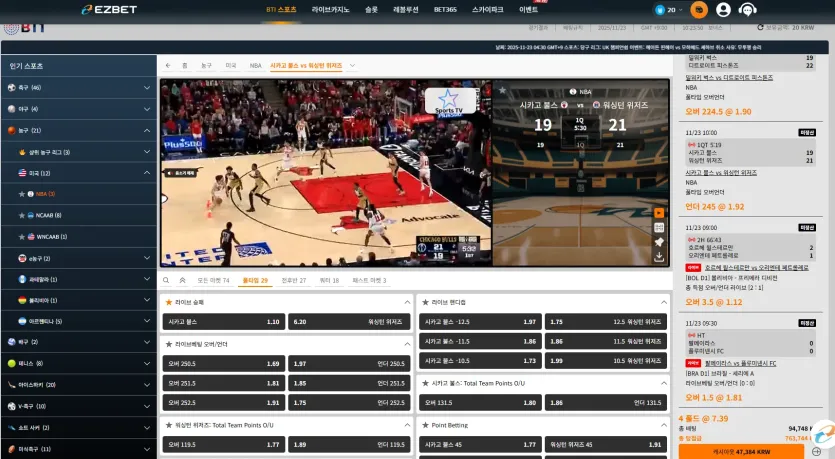Viewport: 835px width, 459px height.
Task: Open the NCAAB (8) league row
Action: (x=79, y=215)
